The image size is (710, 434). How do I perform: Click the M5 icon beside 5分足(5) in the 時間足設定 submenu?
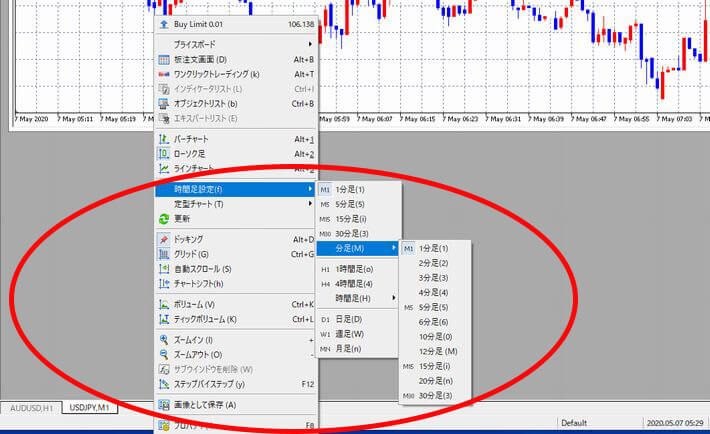coord(325,205)
